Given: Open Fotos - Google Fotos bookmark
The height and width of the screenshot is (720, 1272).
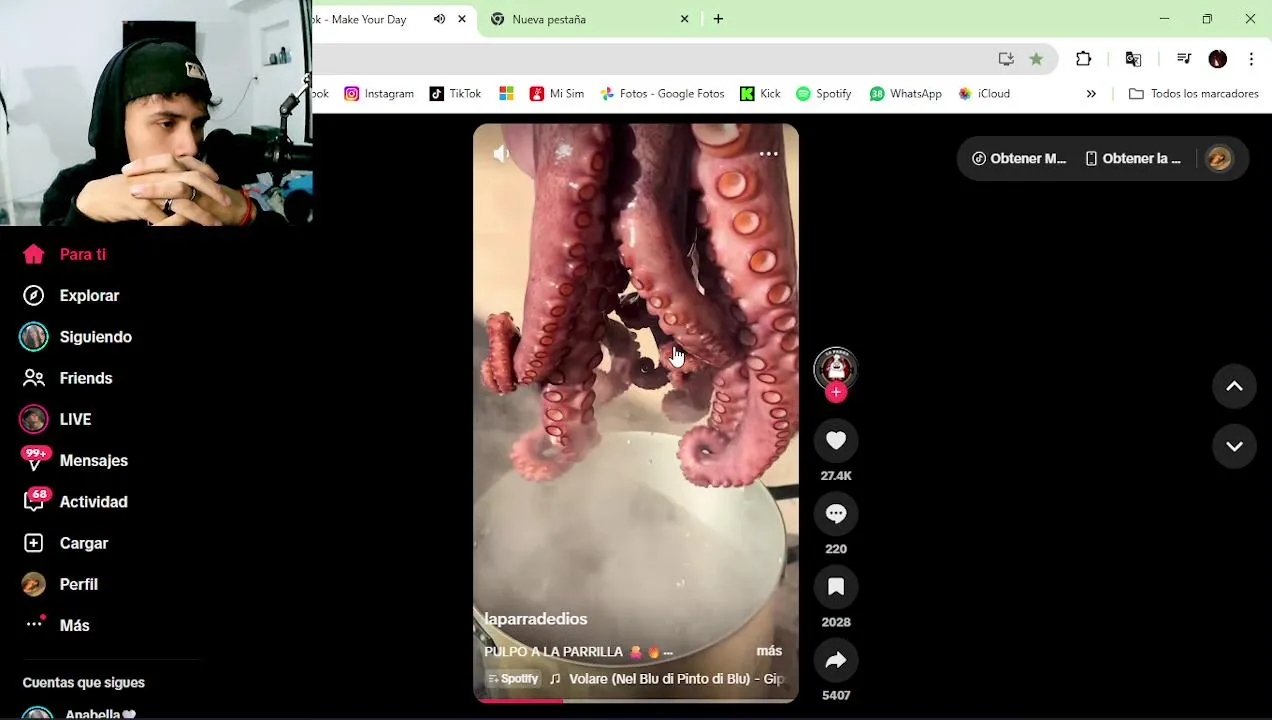Looking at the screenshot, I should click(662, 93).
